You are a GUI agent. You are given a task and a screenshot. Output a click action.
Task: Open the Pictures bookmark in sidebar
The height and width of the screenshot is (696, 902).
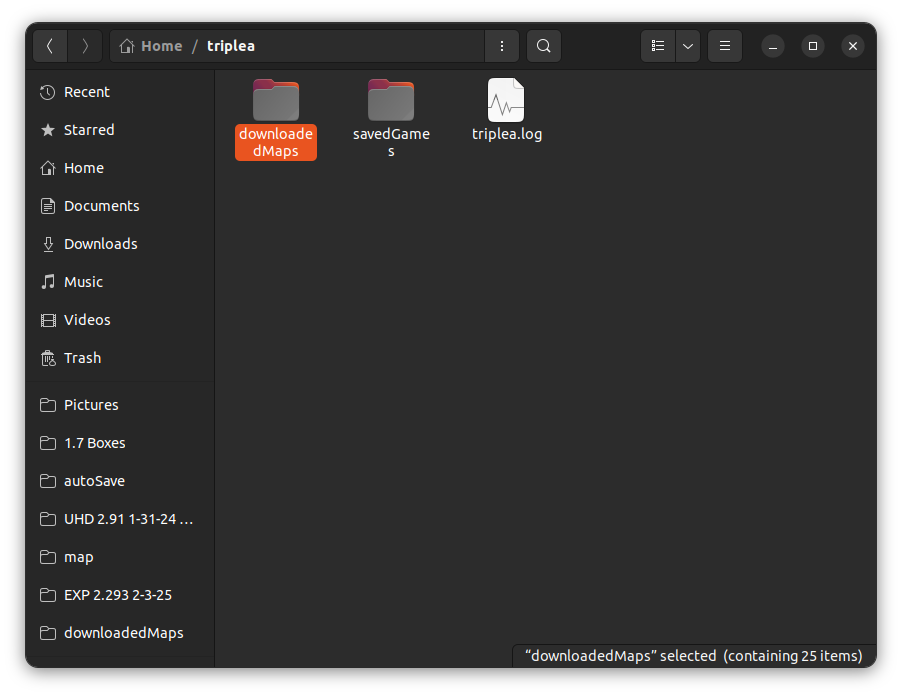[120, 405]
